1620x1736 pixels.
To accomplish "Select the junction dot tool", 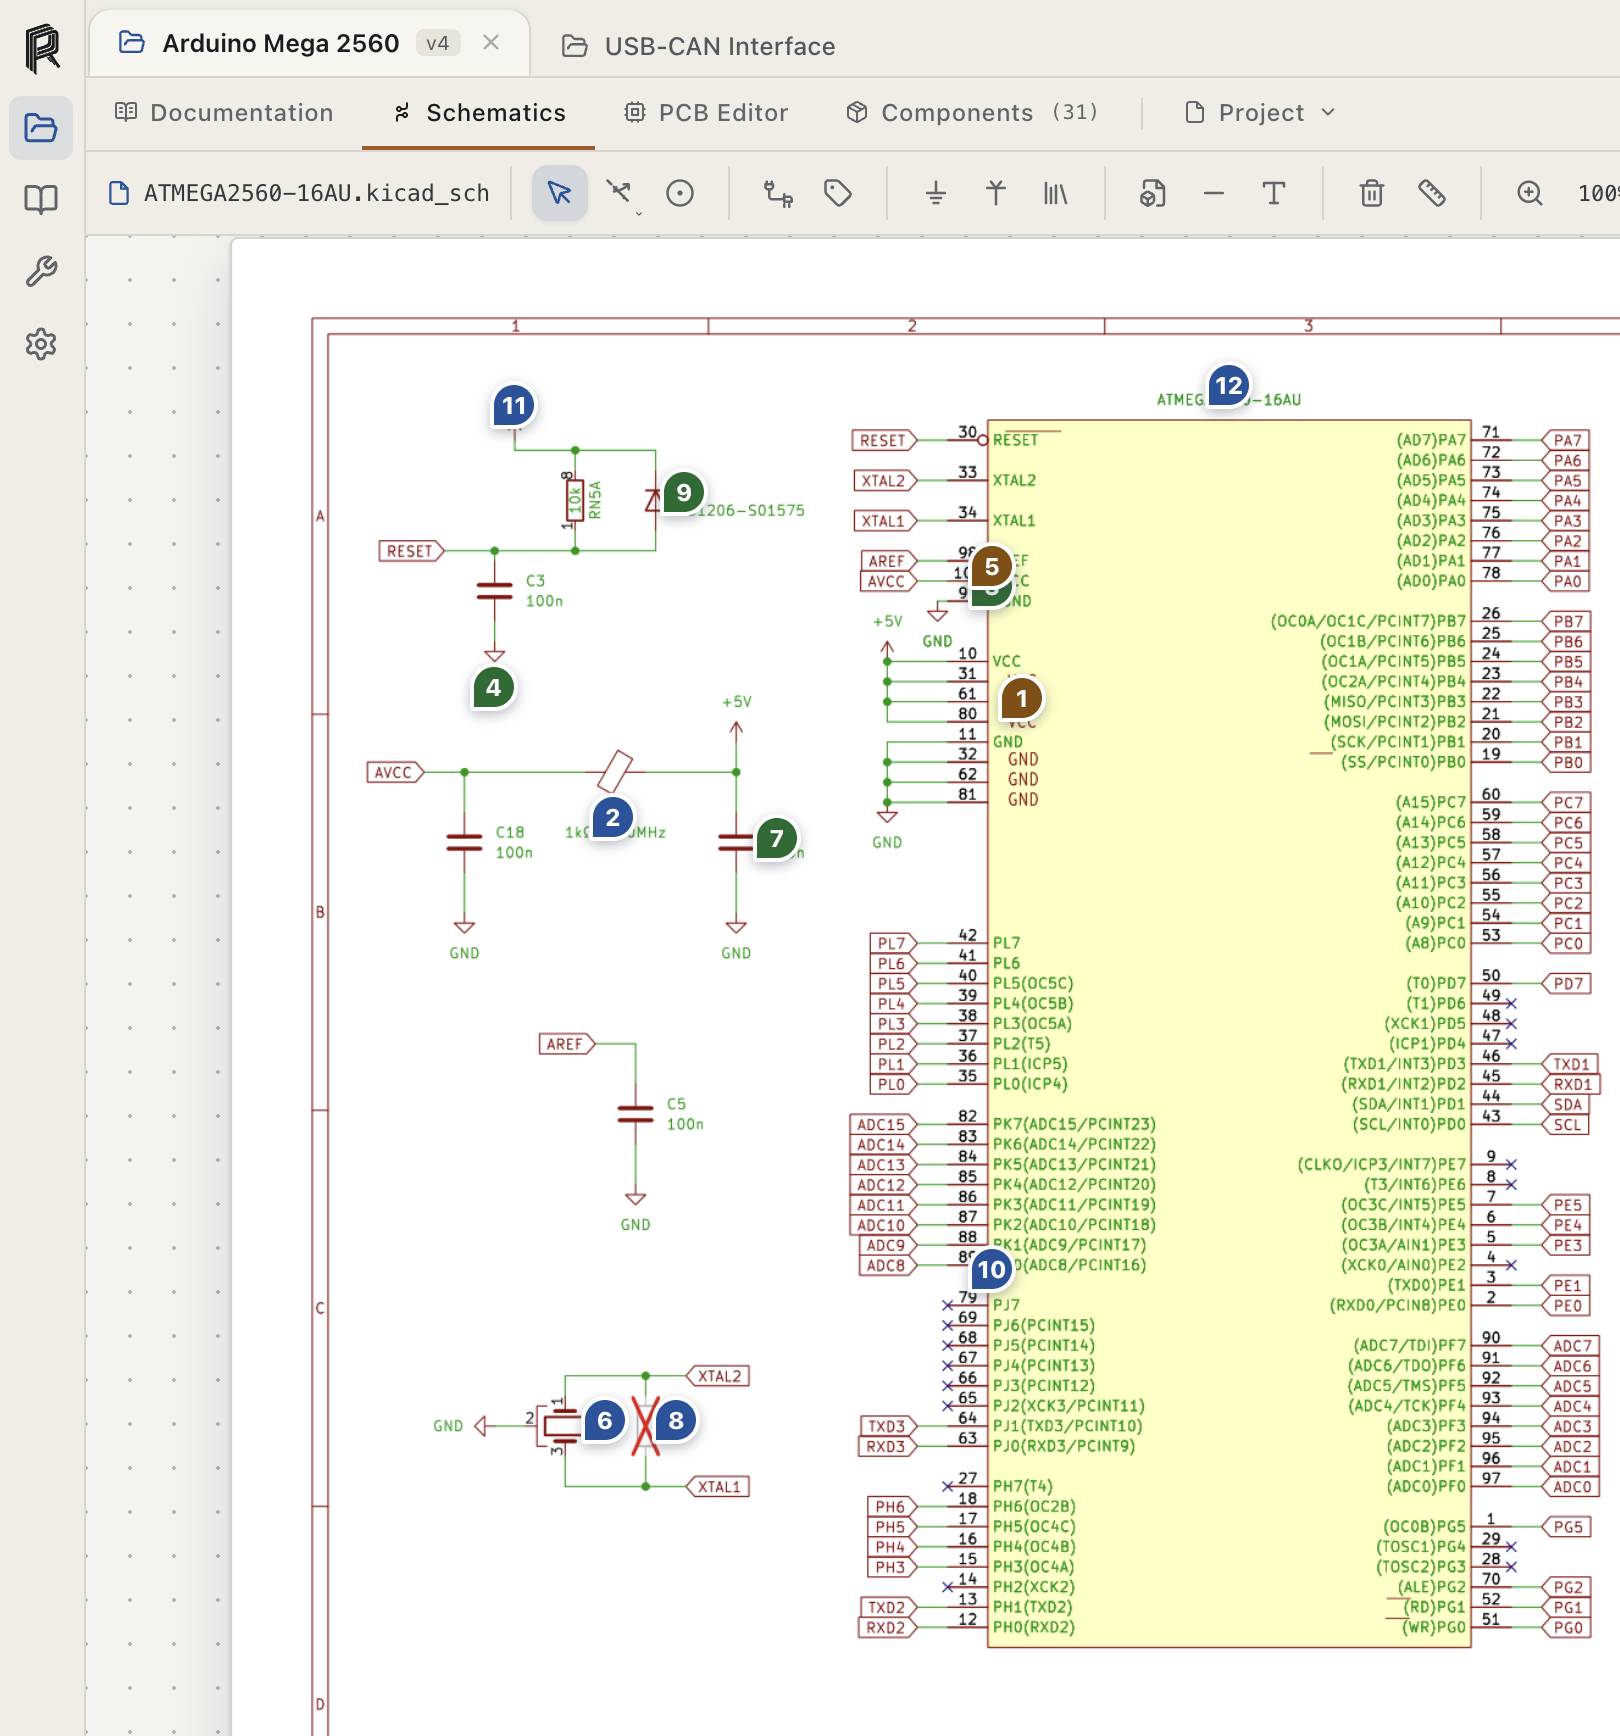I will [x=680, y=193].
